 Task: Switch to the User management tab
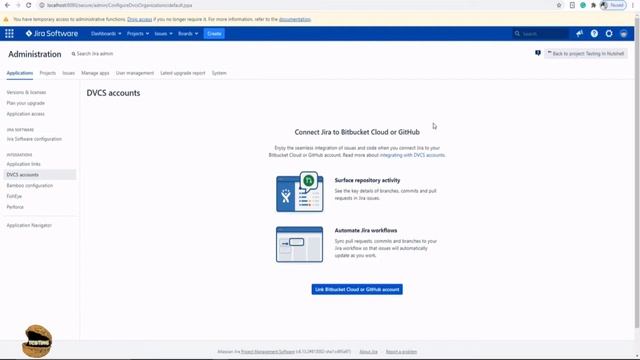point(135,73)
